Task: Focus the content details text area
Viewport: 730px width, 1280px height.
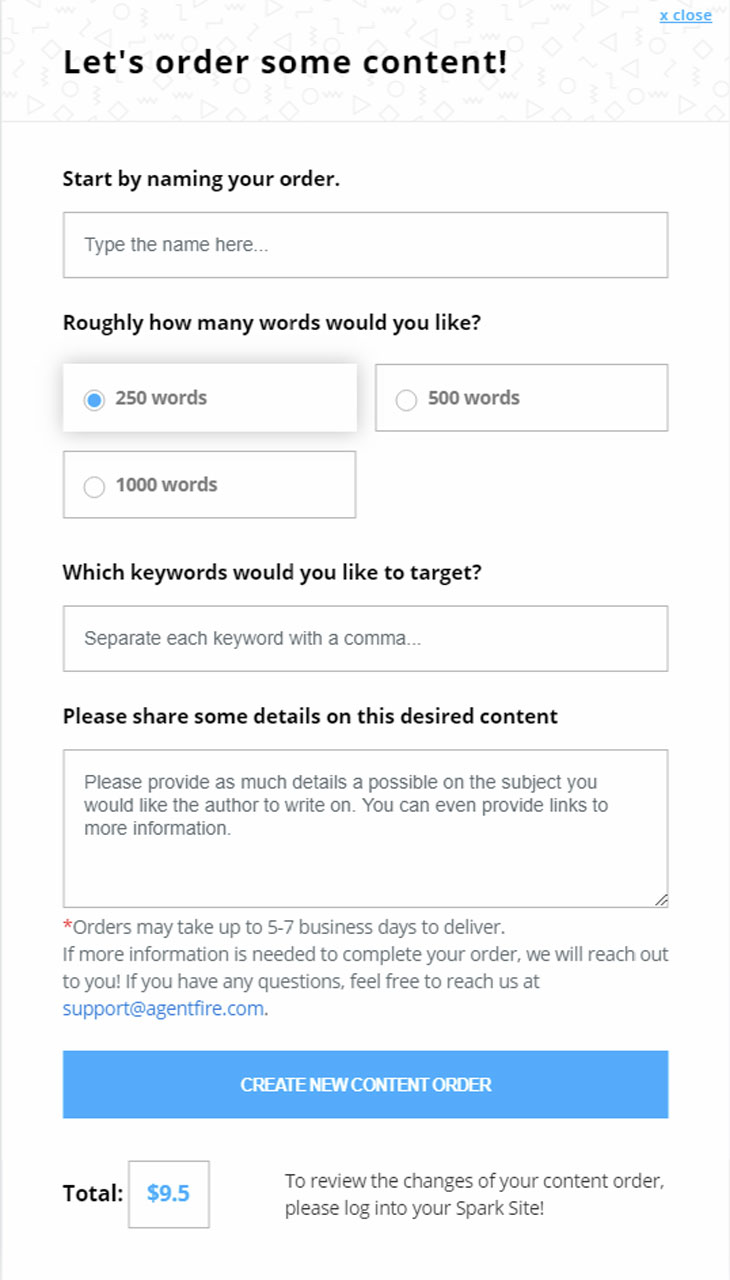Action: coord(365,828)
